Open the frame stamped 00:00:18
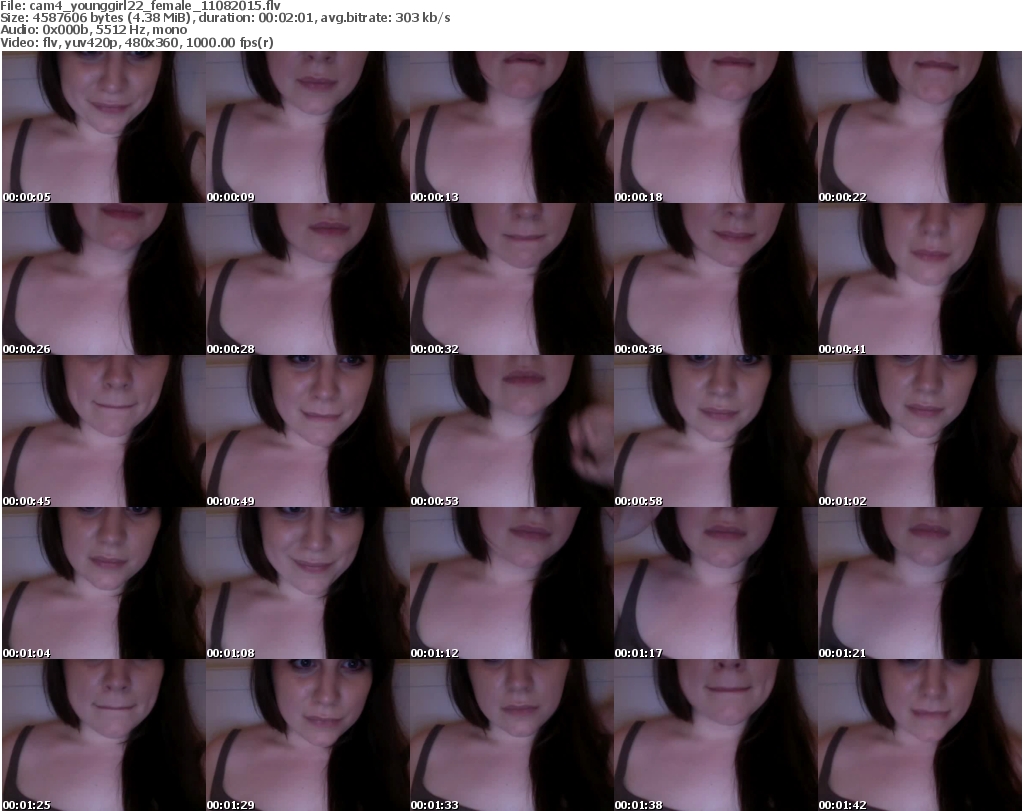Image resolution: width=1024 pixels, height=811 pixels. [x=716, y=127]
